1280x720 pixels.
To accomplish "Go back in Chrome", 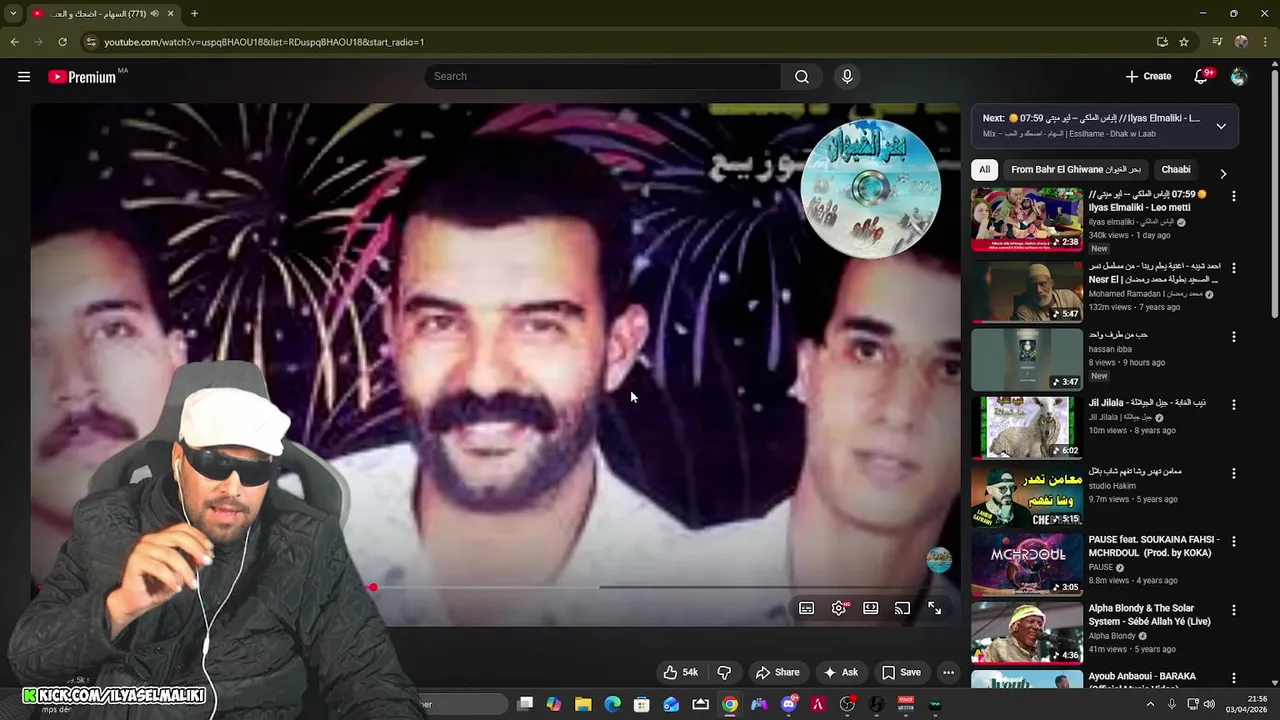I will pos(14,42).
